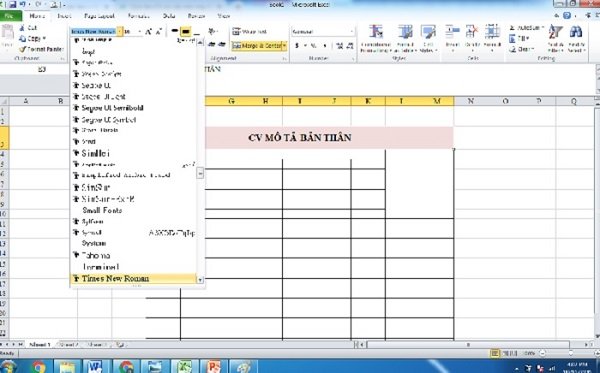Click the Insert cells icon

point(452,32)
